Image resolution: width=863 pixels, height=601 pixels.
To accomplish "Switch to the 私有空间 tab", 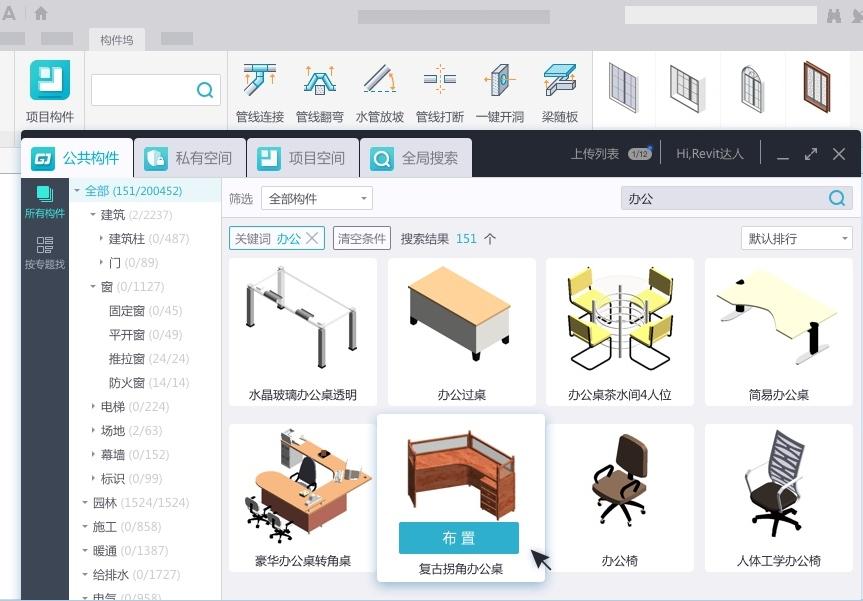I will click(x=190, y=158).
